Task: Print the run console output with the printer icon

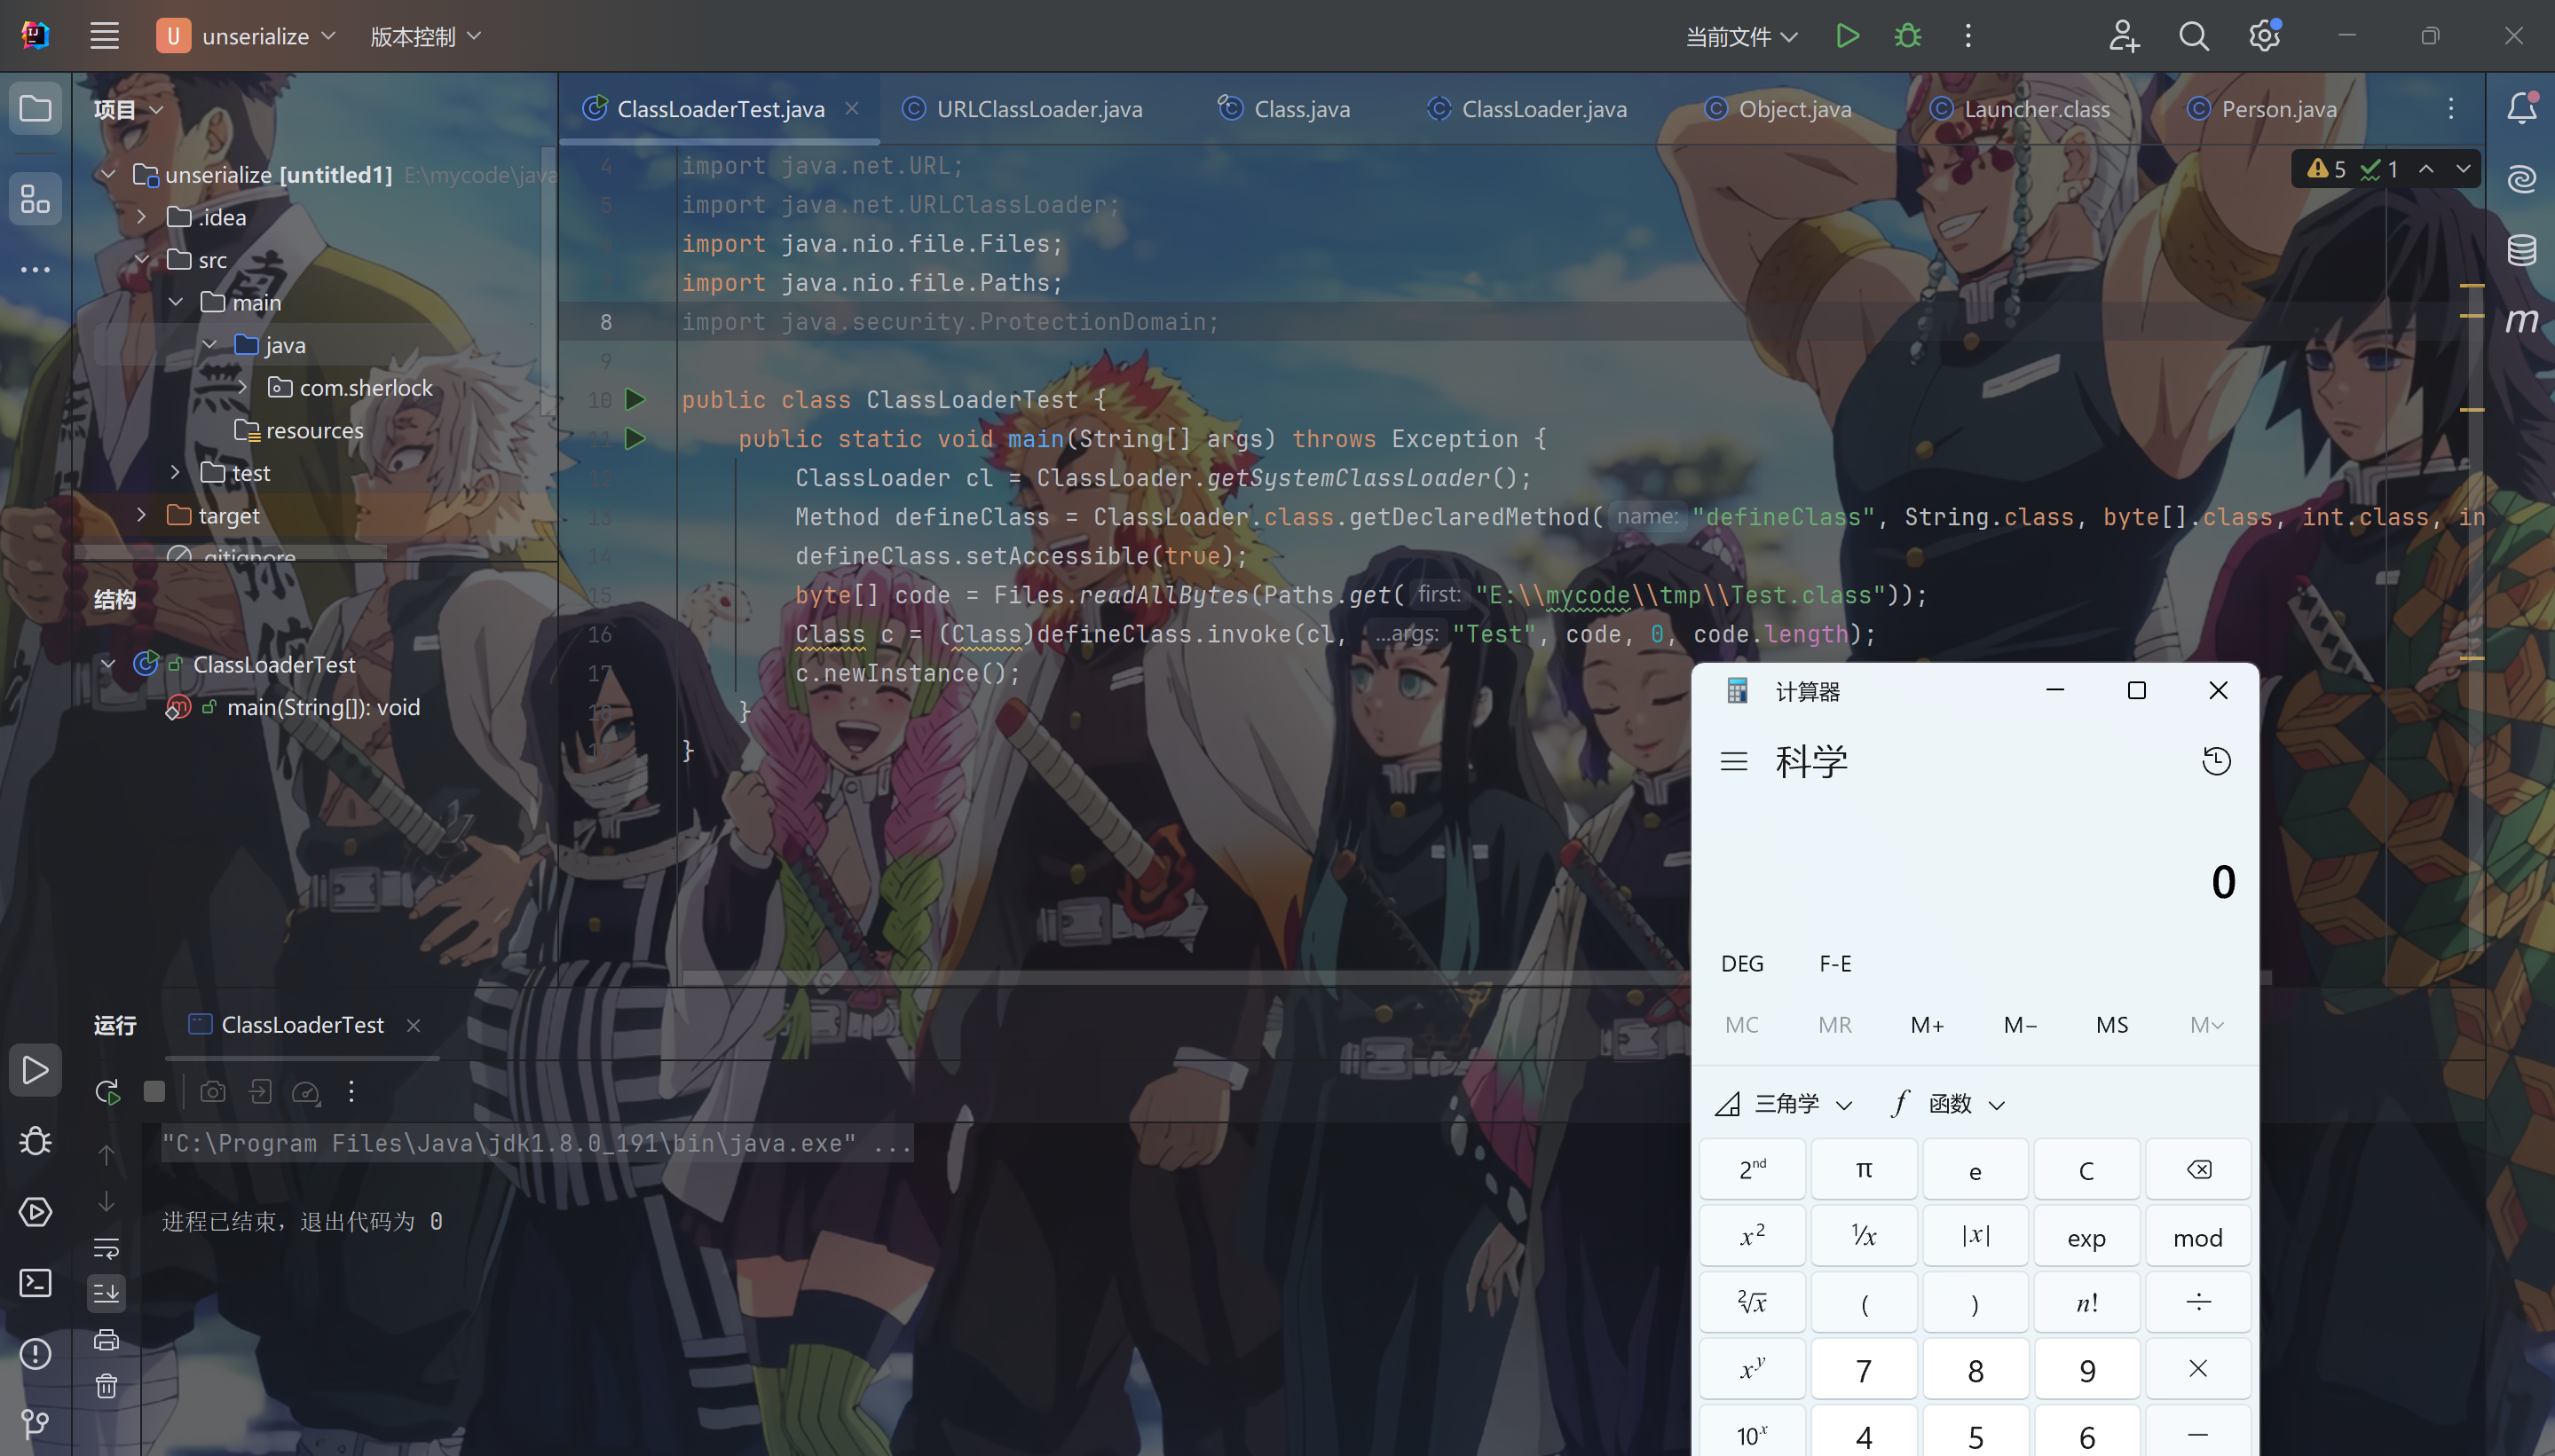Action: (106, 1340)
